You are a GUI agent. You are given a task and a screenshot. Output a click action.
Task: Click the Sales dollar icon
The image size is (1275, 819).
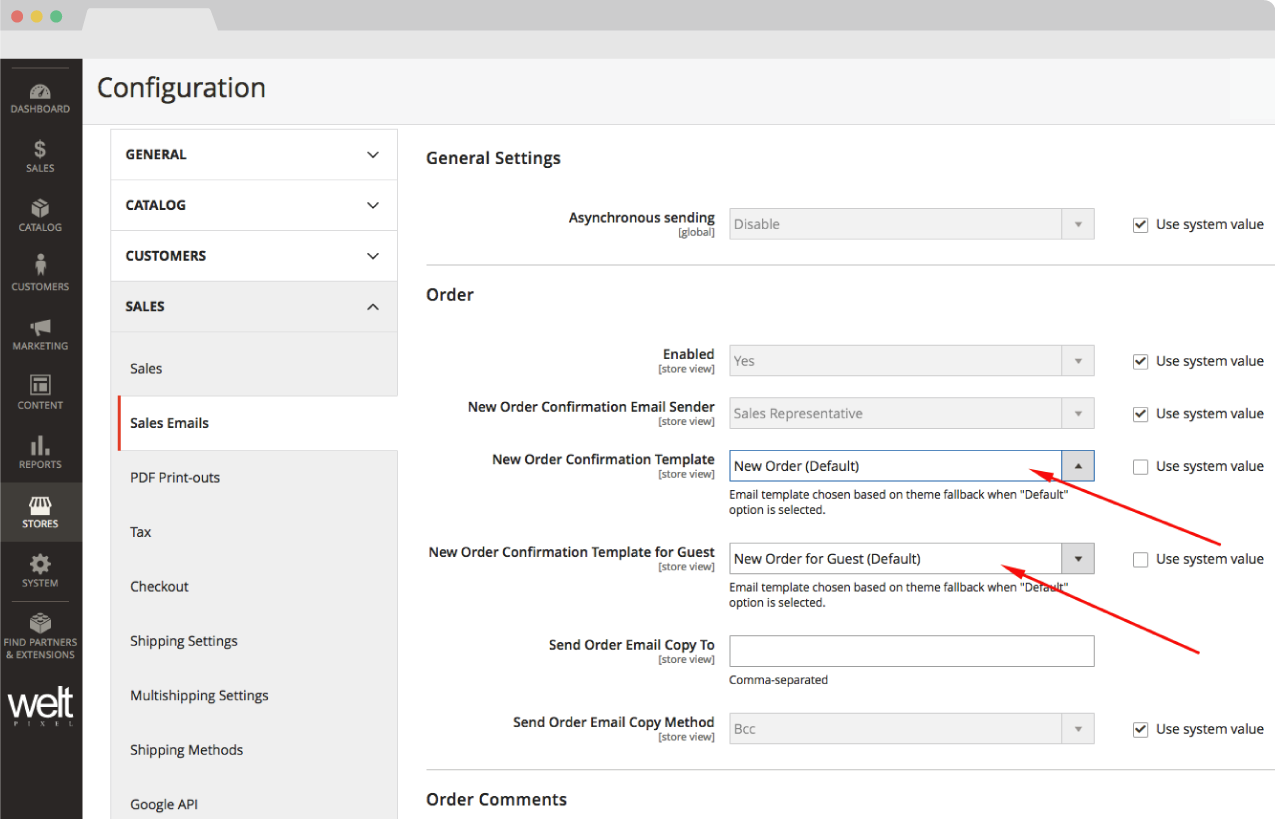click(40, 151)
